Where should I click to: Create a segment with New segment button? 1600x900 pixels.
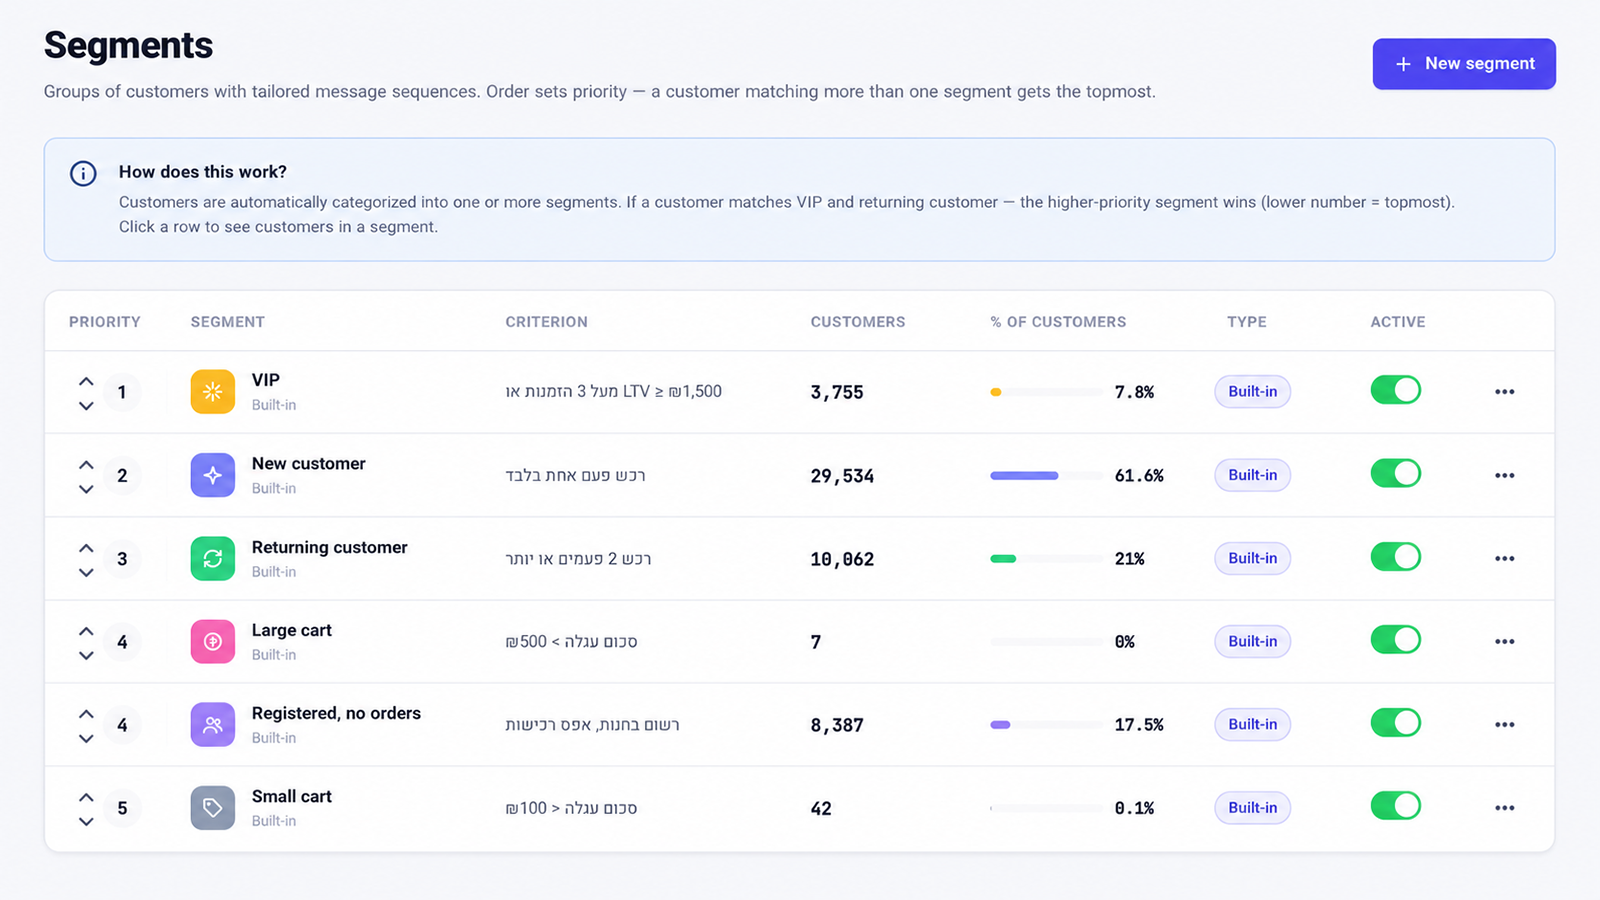pyautogui.click(x=1463, y=64)
